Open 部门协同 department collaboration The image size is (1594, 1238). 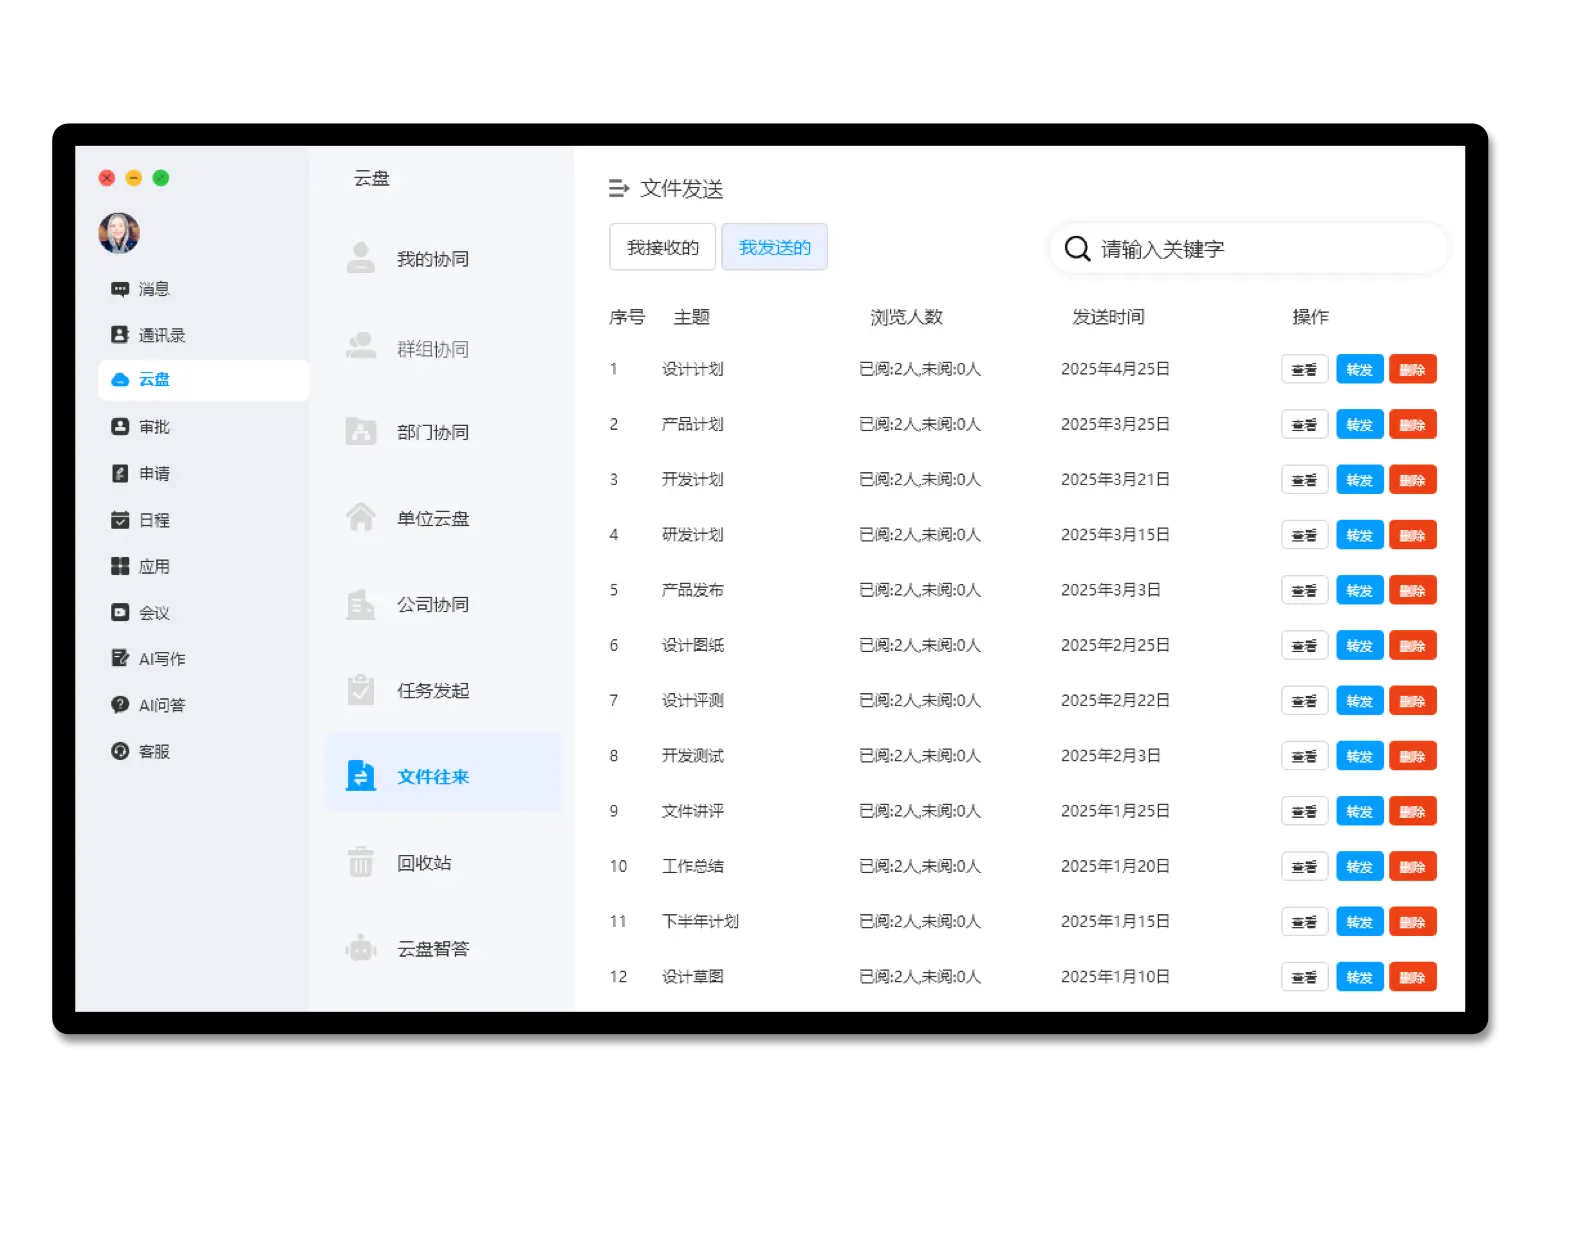(x=407, y=432)
